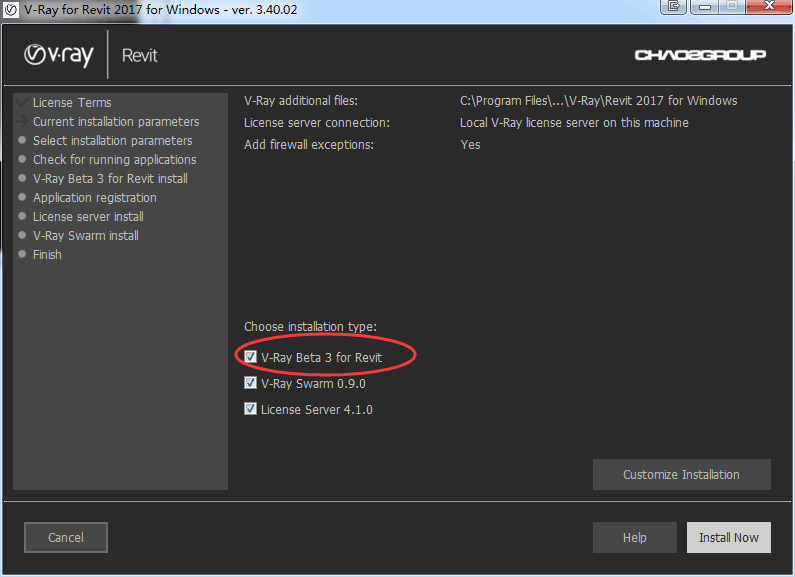Click the bullet beside License server install

tap(22, 217)
